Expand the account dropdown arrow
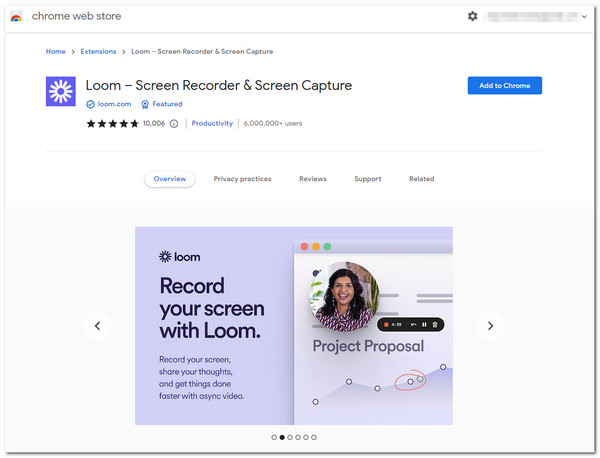The image size is (600, 458). click(x=584, y=16)
